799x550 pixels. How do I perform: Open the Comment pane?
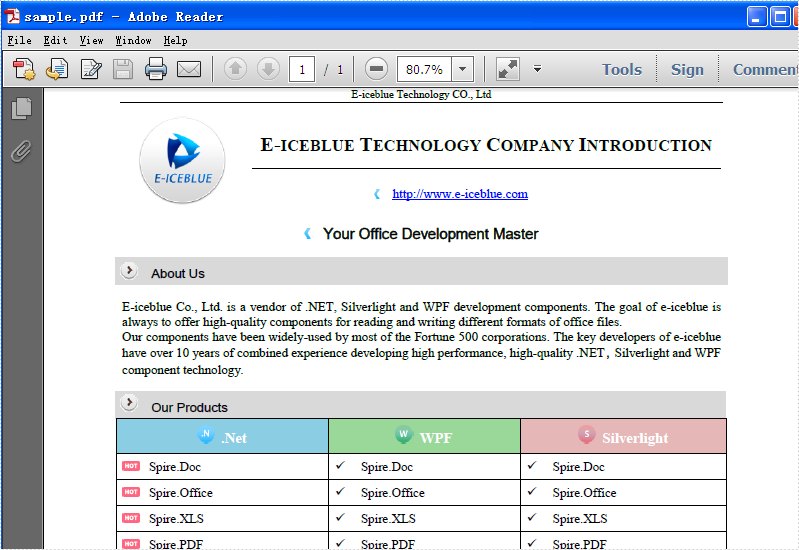(x=765, y=69)
